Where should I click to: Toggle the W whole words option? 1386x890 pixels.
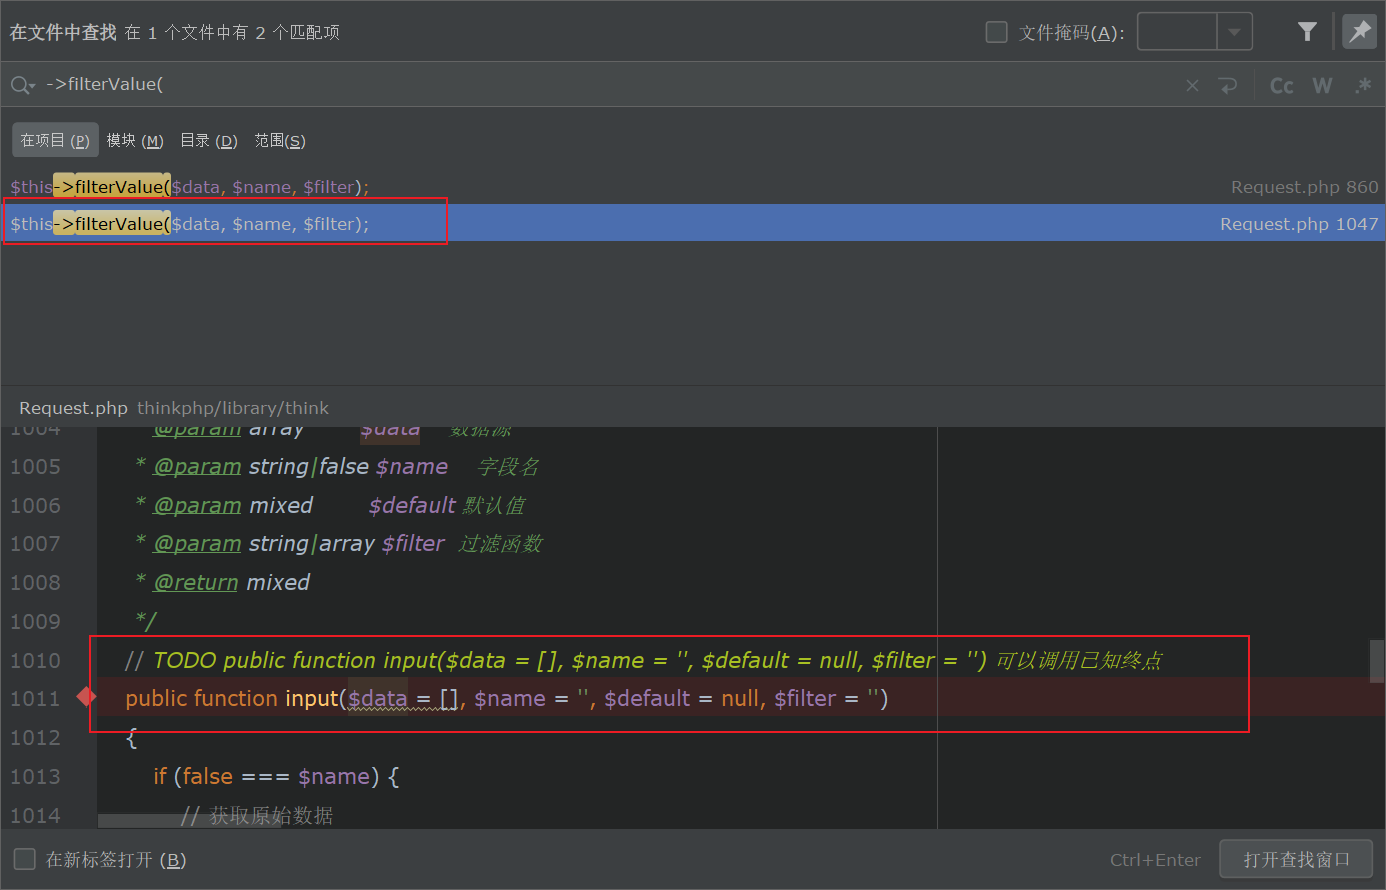click(x=1322, y=86)
